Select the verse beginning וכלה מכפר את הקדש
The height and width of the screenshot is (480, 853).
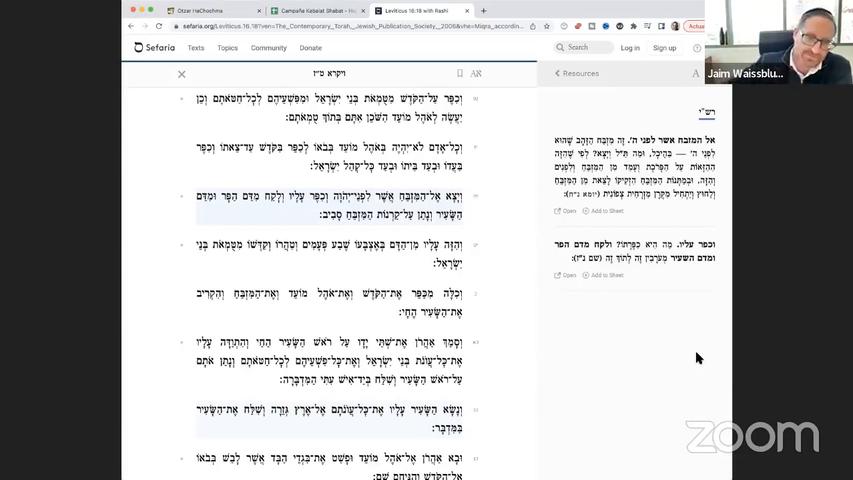[329, 303]
